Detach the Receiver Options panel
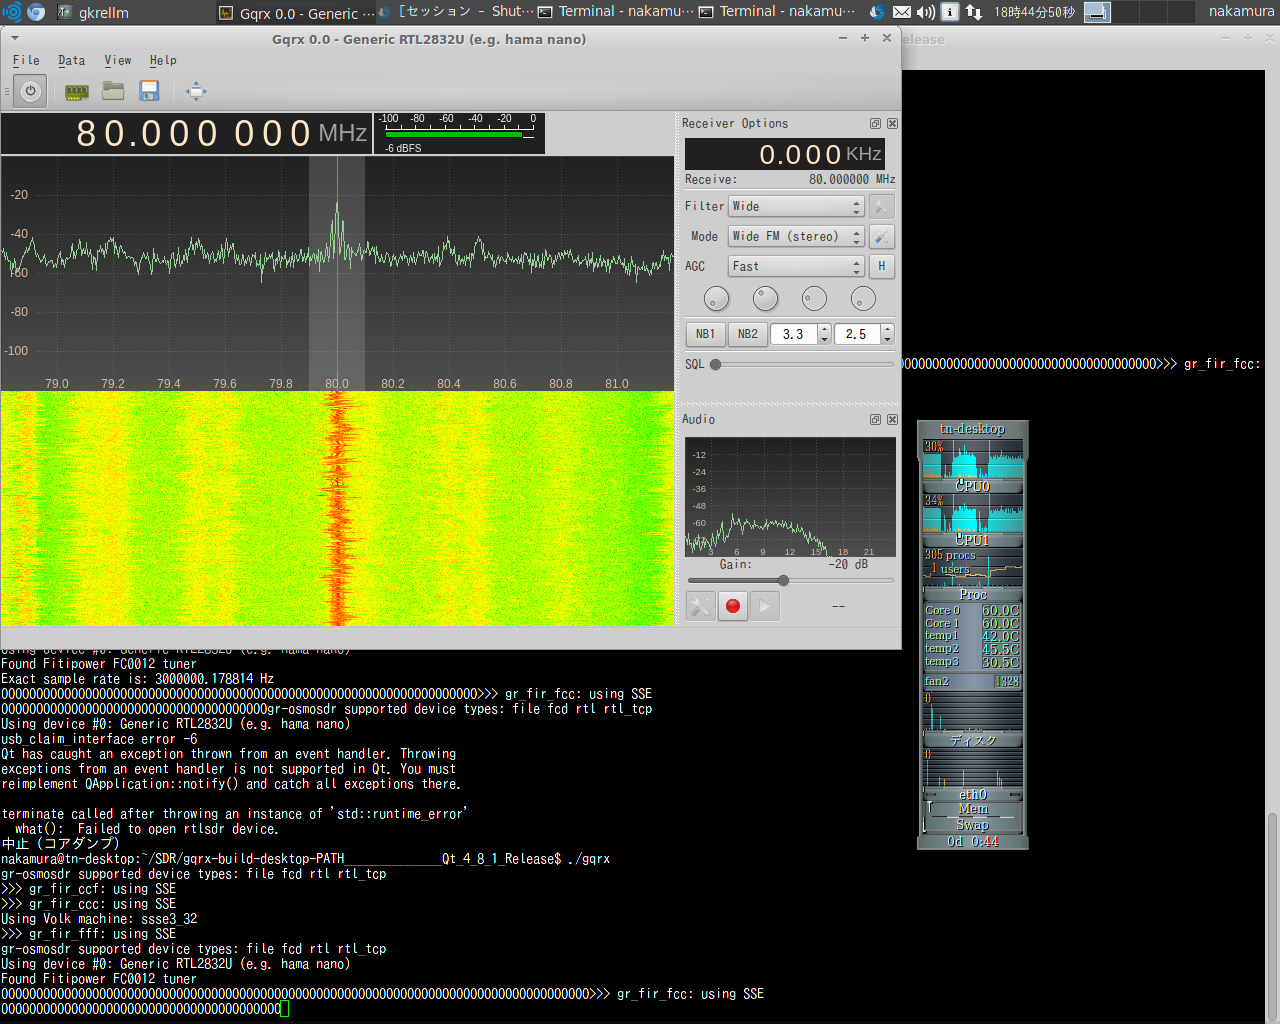The height and width of the screenshot is (1024, 1280). point(875,123)
